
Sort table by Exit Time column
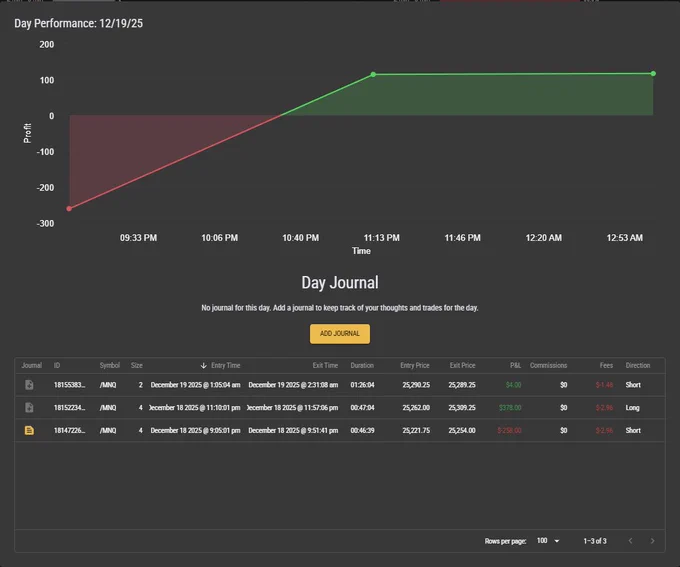tap(325, 365)
